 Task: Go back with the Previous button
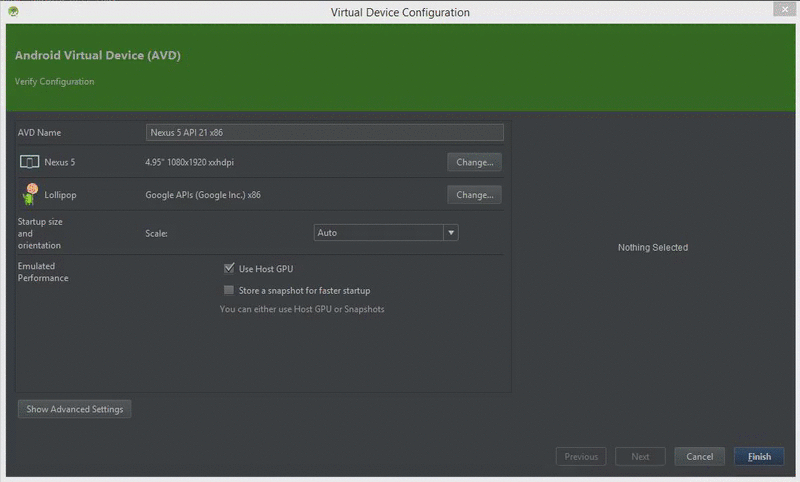581,456
